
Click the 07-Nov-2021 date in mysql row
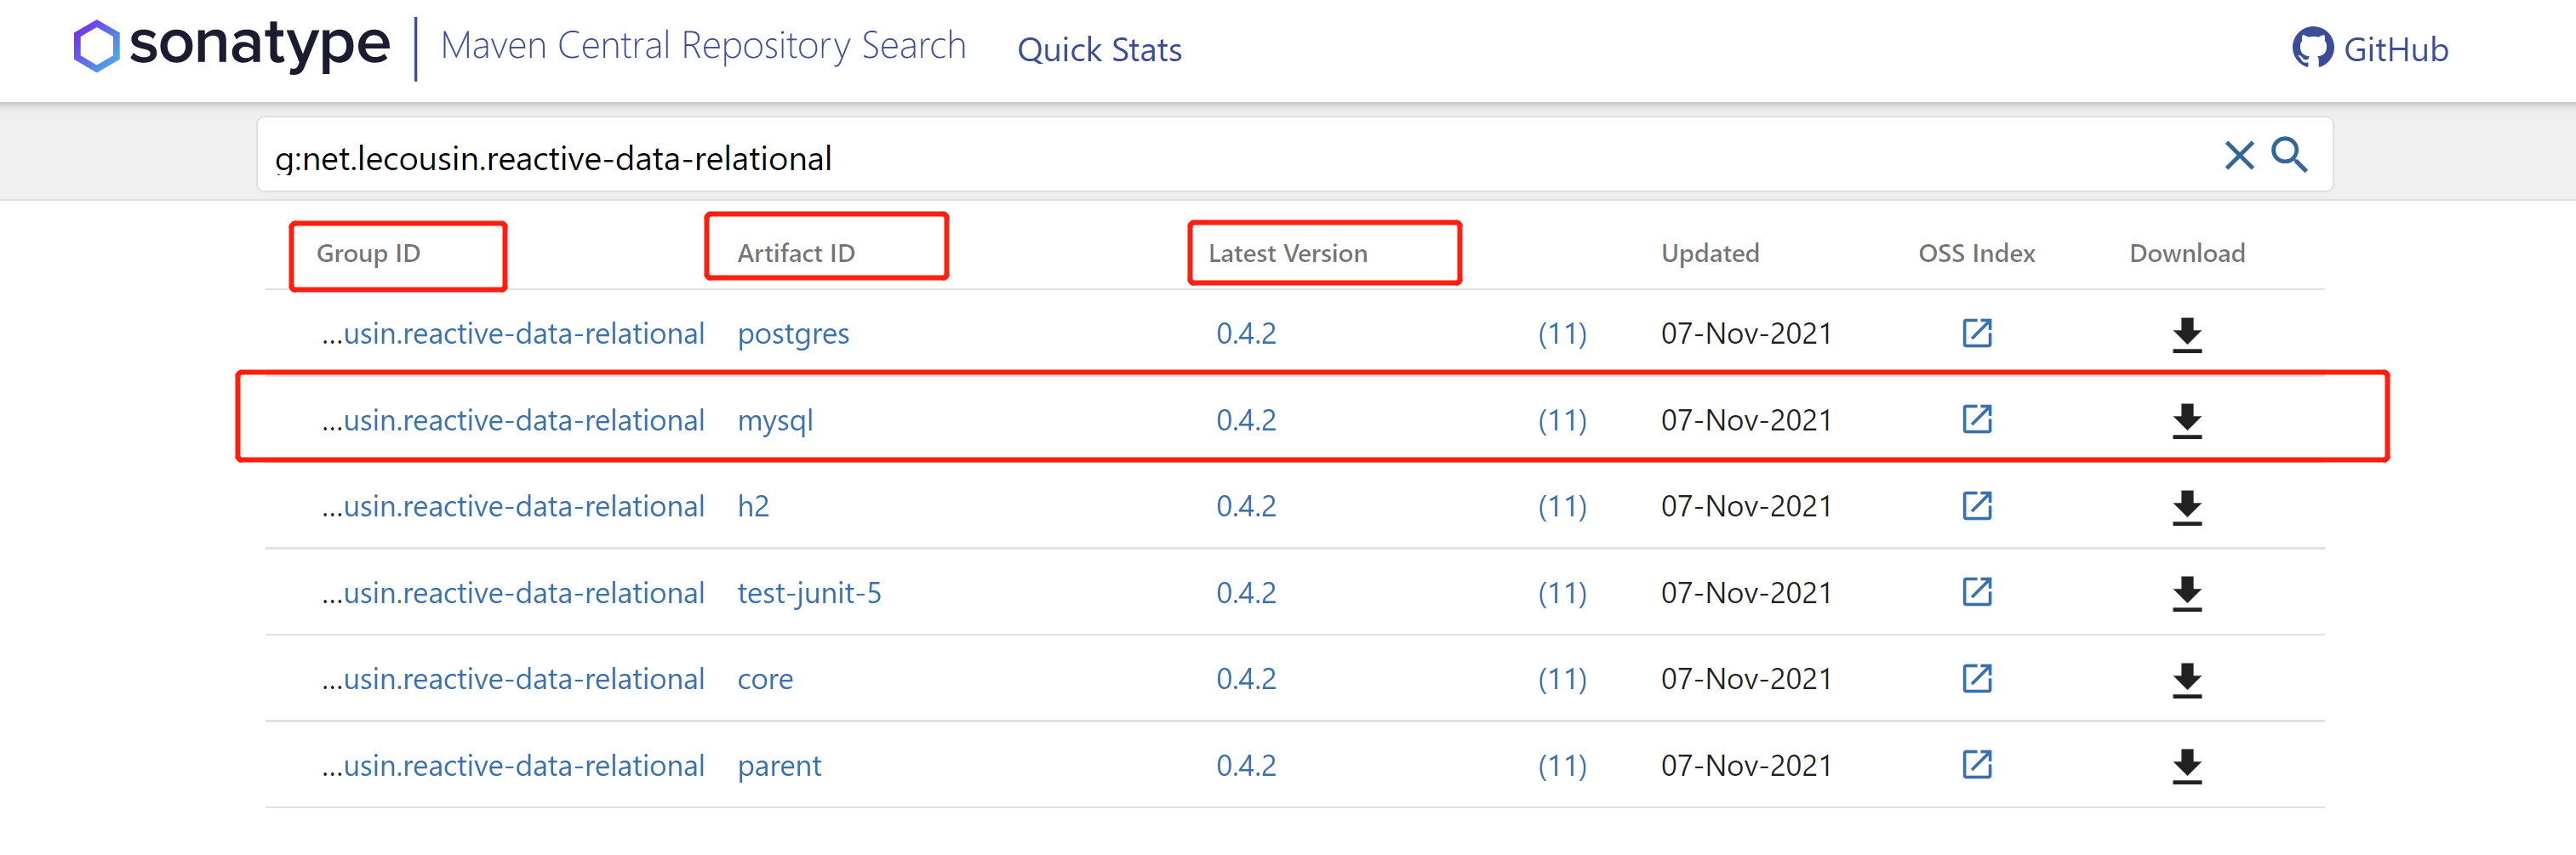pos(1746,420)
